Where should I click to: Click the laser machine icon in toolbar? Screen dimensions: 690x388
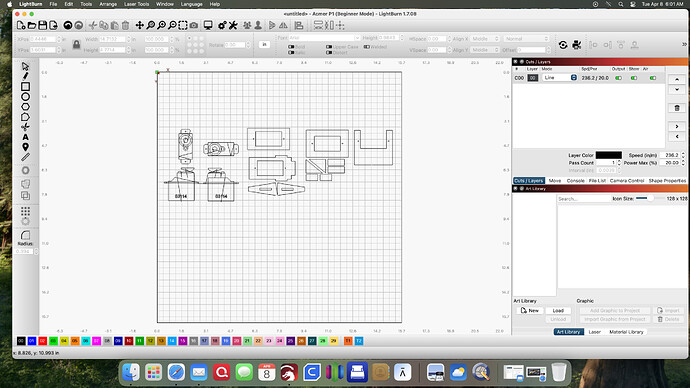[577, 45]
